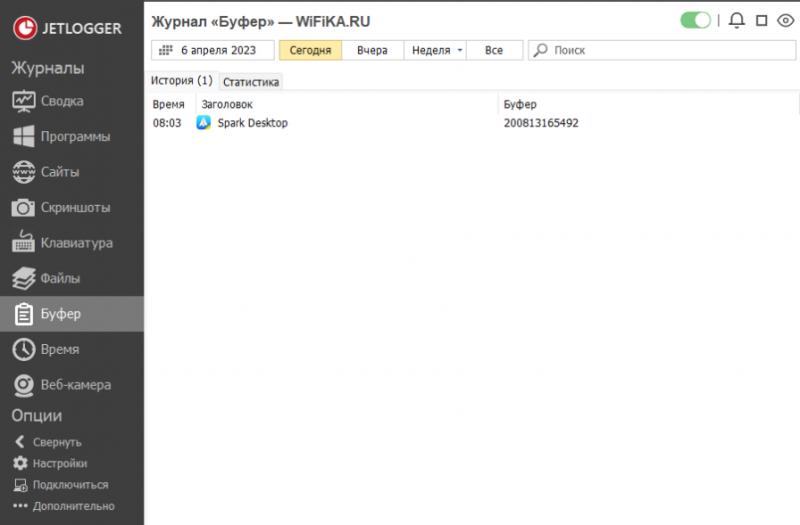The image size is (800, 525).
Task: Show entries for Вчера
Action: point(372,50)
